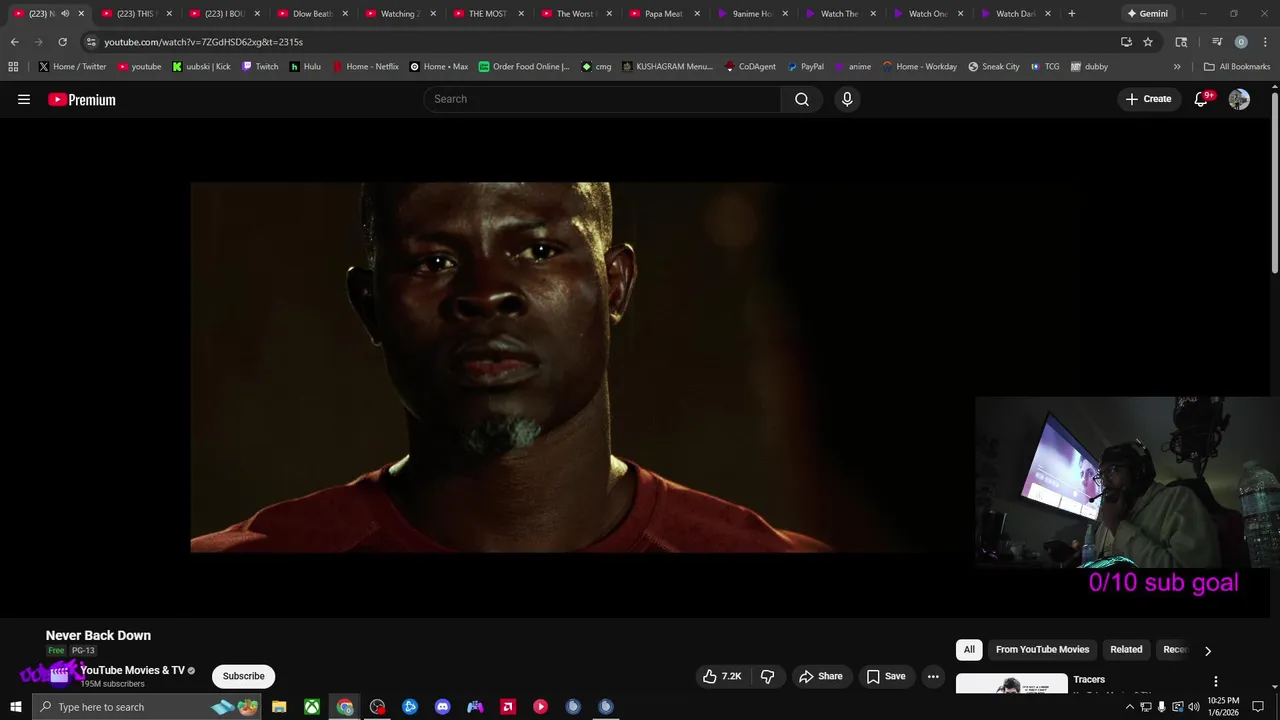Select From YouTube Movies chip
1280x720 pixels.
tap(1042, 650)
